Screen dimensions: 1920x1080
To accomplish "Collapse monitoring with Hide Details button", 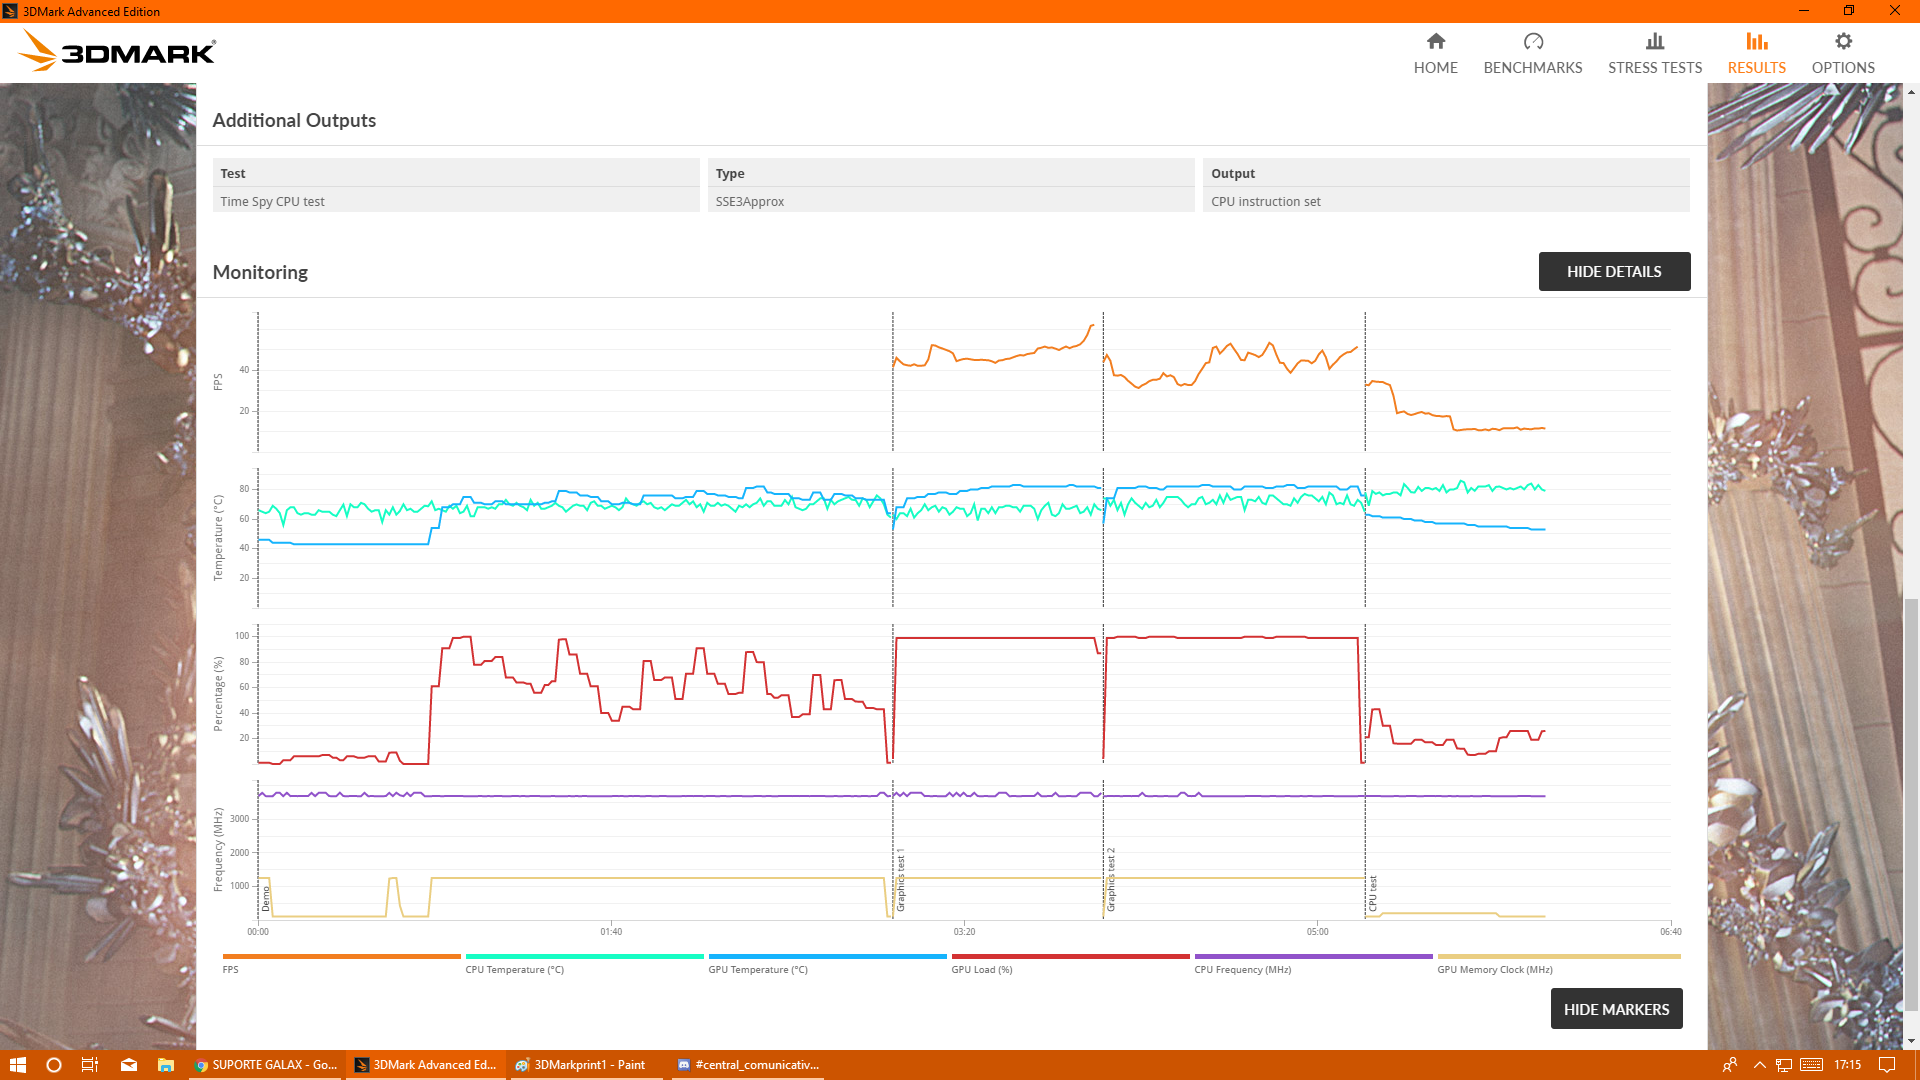I will click(x=1614, y=272).
